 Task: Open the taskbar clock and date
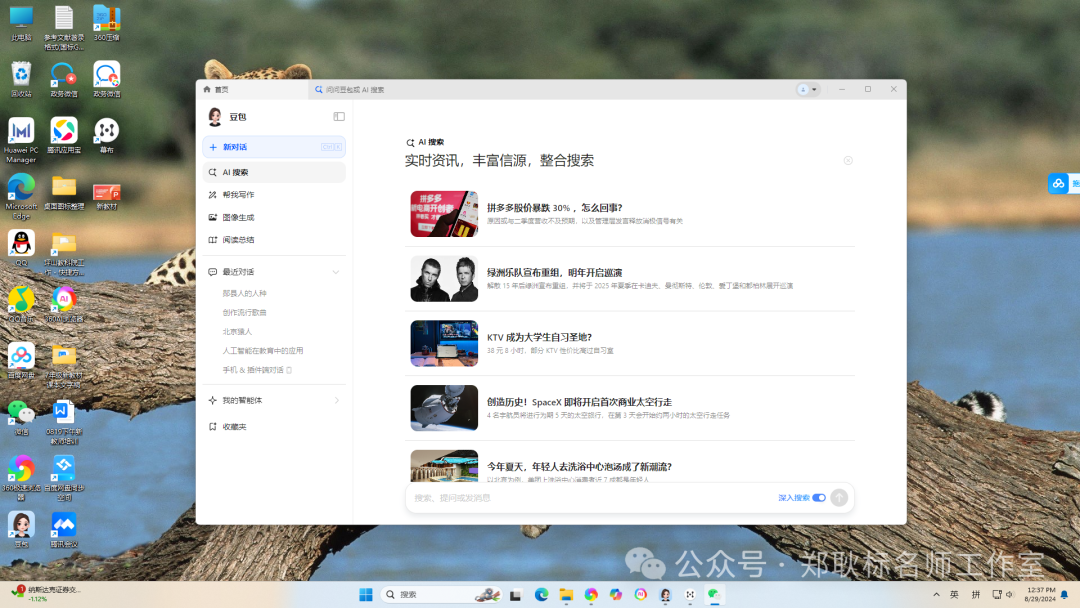[x=1041, y=595]
